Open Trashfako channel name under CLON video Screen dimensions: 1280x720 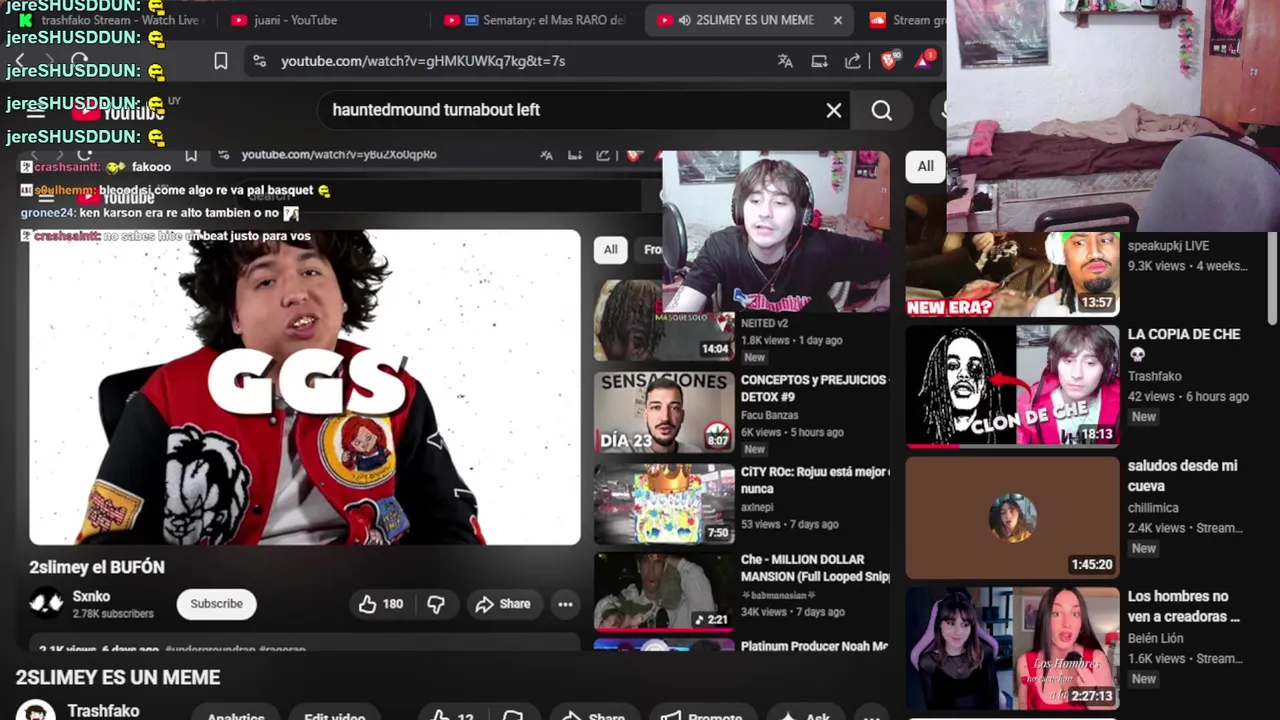click(x=1154, y=376)
